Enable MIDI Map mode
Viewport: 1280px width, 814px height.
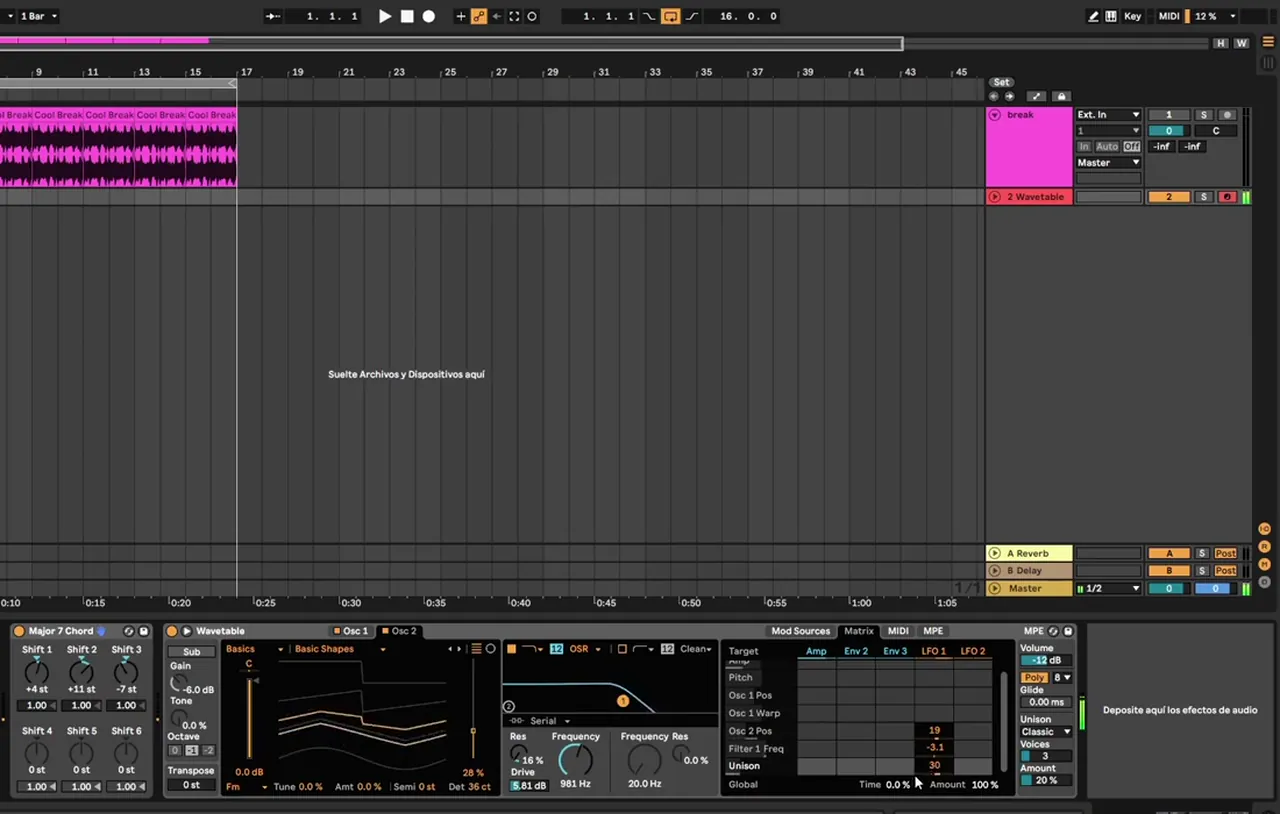click(1169, 16)
